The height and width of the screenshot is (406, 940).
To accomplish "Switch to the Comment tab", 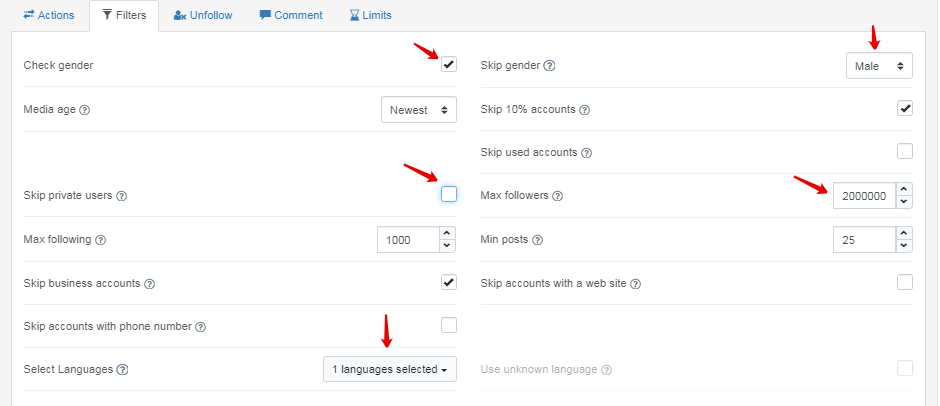I will coord(291,15).
